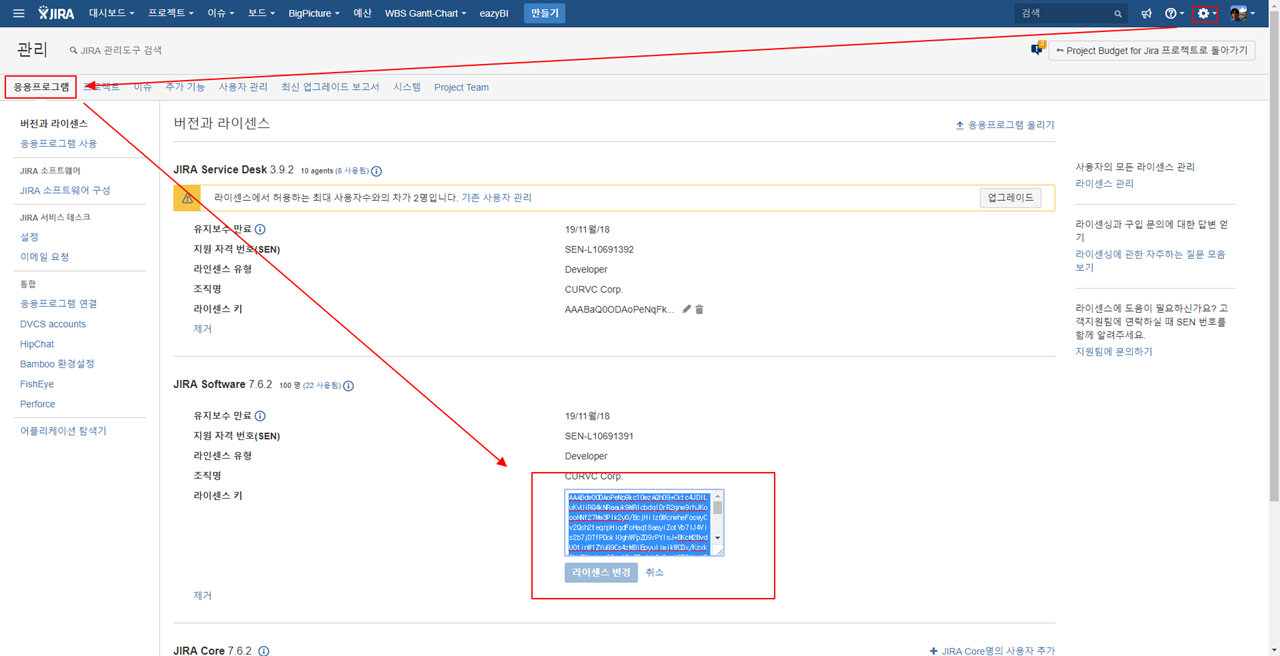This screenshot has height=656, width=1280.
Task: Expand the WBS Gantt-Chart dropdown menu
Action: tap(425, 14)
